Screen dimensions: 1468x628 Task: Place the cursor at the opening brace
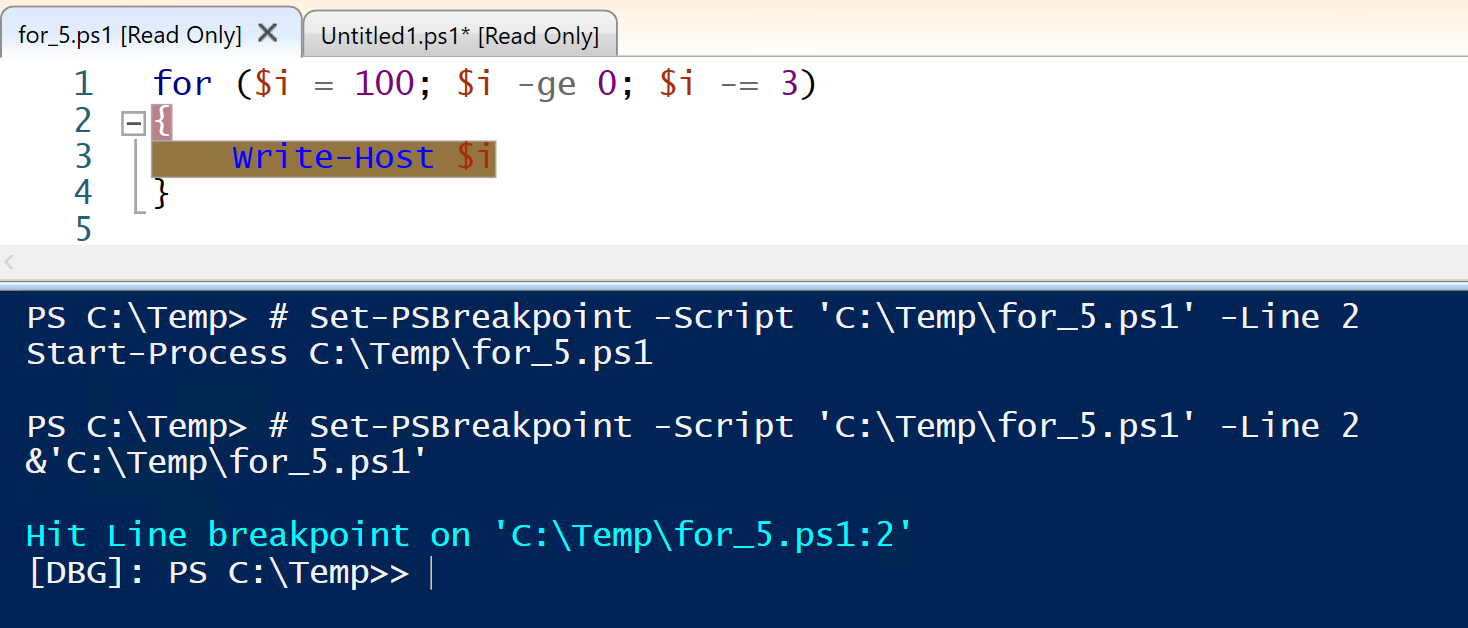pos(162,122)
